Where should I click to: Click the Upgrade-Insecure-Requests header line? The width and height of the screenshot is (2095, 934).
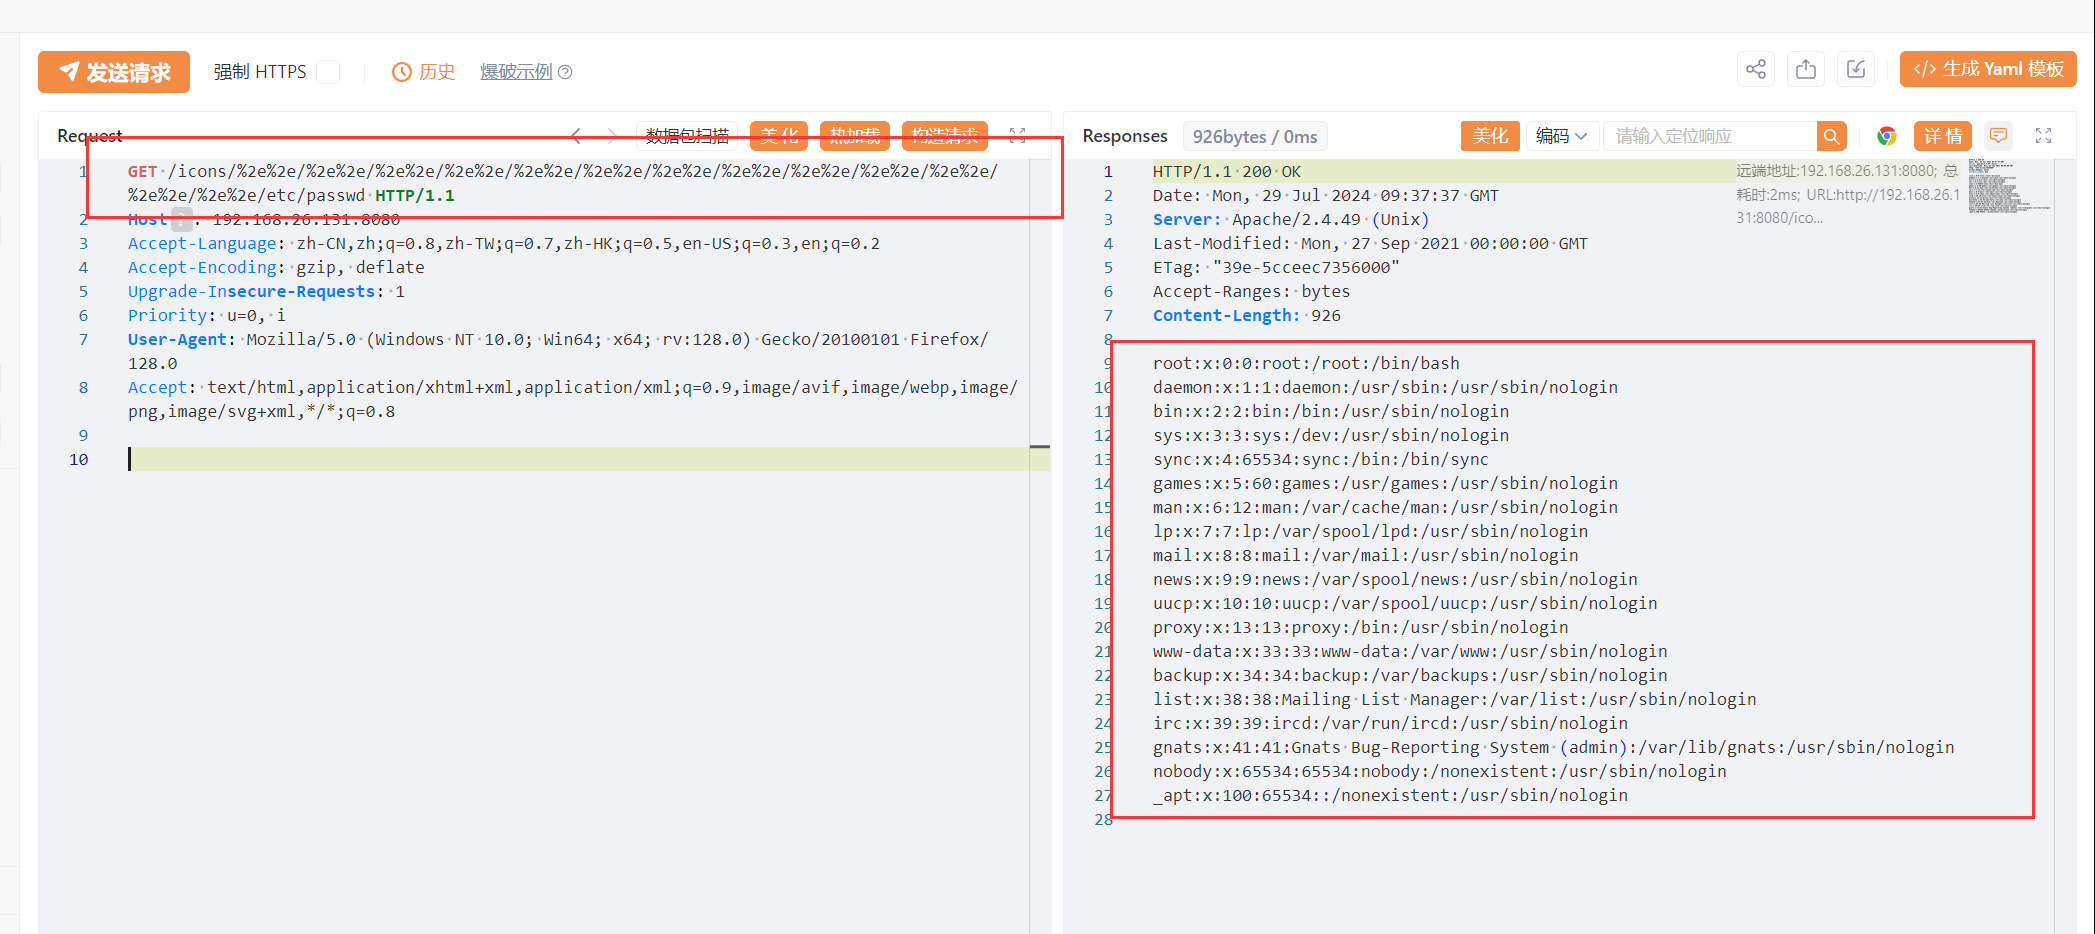point(266,291)
